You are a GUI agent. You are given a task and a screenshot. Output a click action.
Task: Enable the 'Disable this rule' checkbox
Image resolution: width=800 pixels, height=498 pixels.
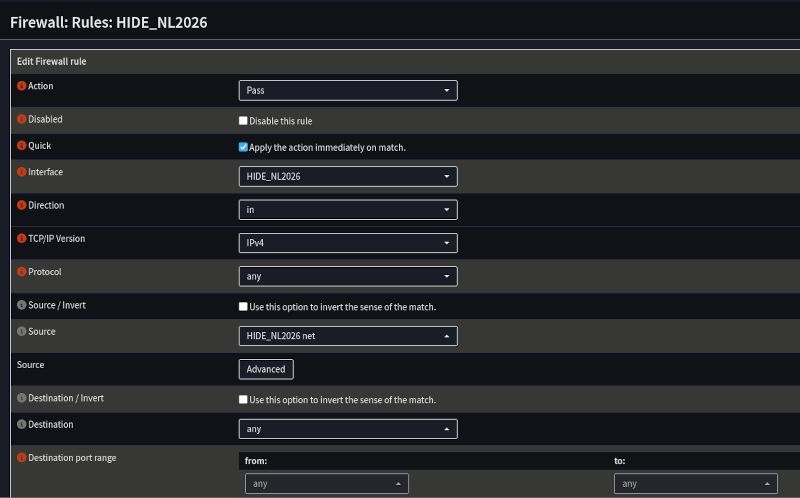coord(243,121)
